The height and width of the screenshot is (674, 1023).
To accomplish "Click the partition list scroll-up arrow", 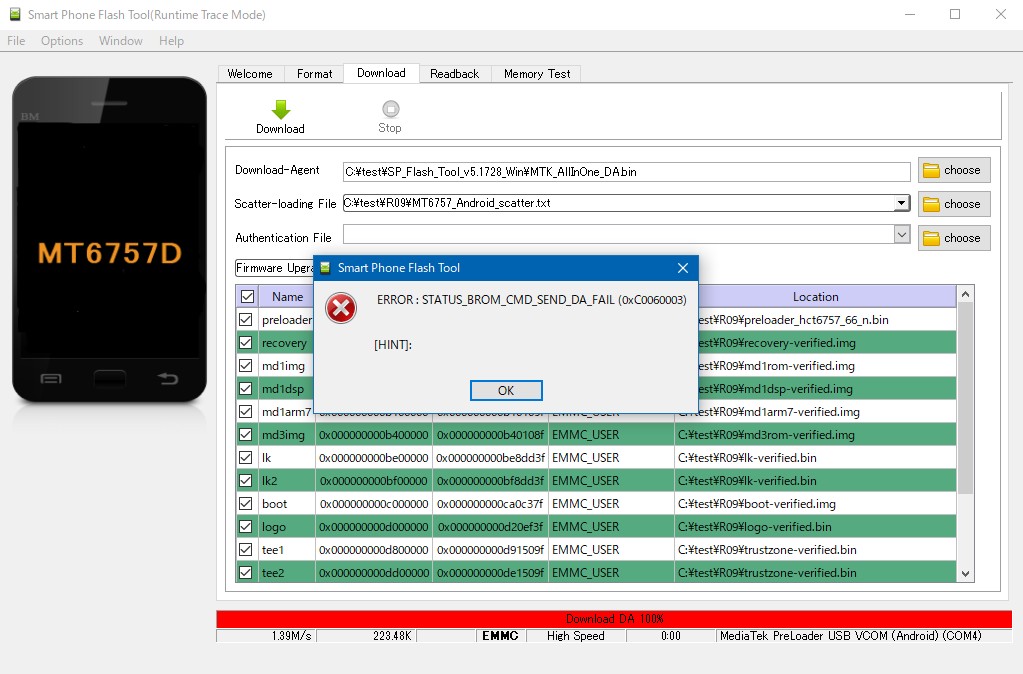I will point(966,295).
